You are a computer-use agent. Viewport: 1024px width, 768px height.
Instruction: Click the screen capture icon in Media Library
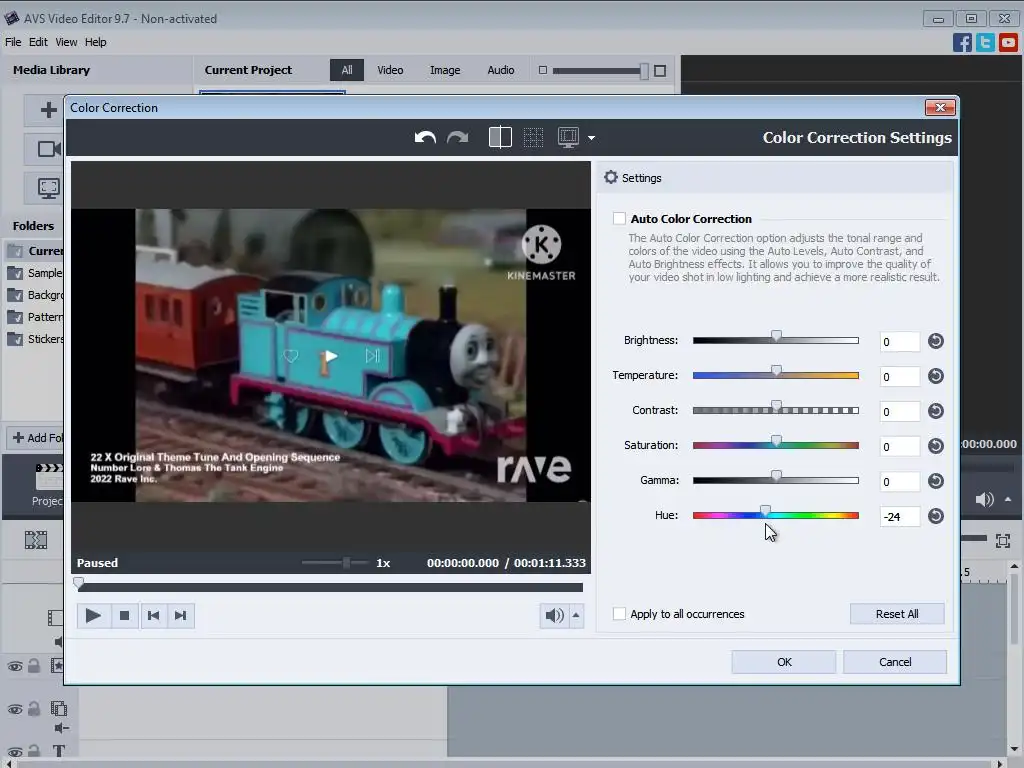[x=48, y=188]
